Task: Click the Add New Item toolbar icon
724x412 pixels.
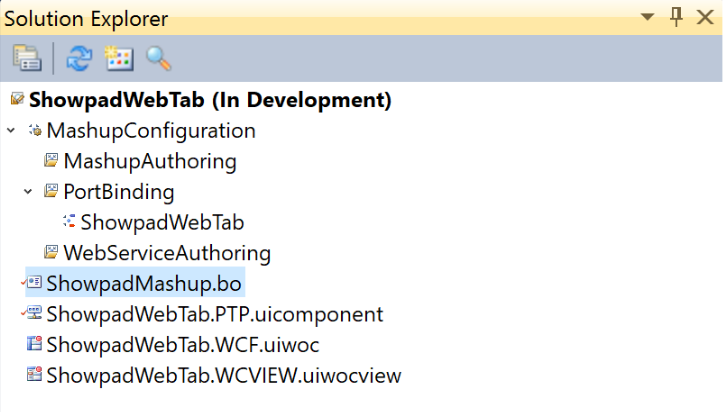Action: click(x=118, y=59)
